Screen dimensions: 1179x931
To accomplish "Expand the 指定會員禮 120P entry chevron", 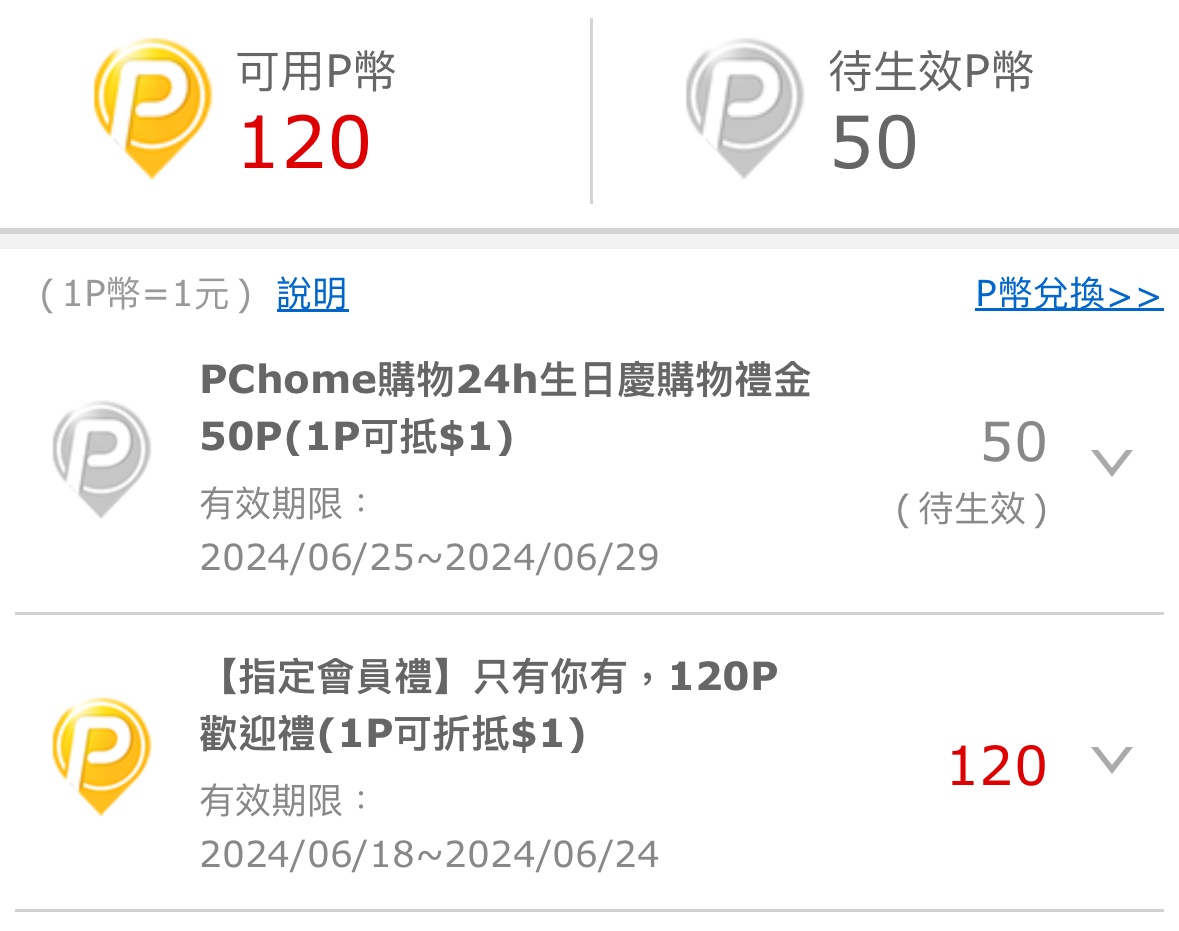I will coord(1111,760).
